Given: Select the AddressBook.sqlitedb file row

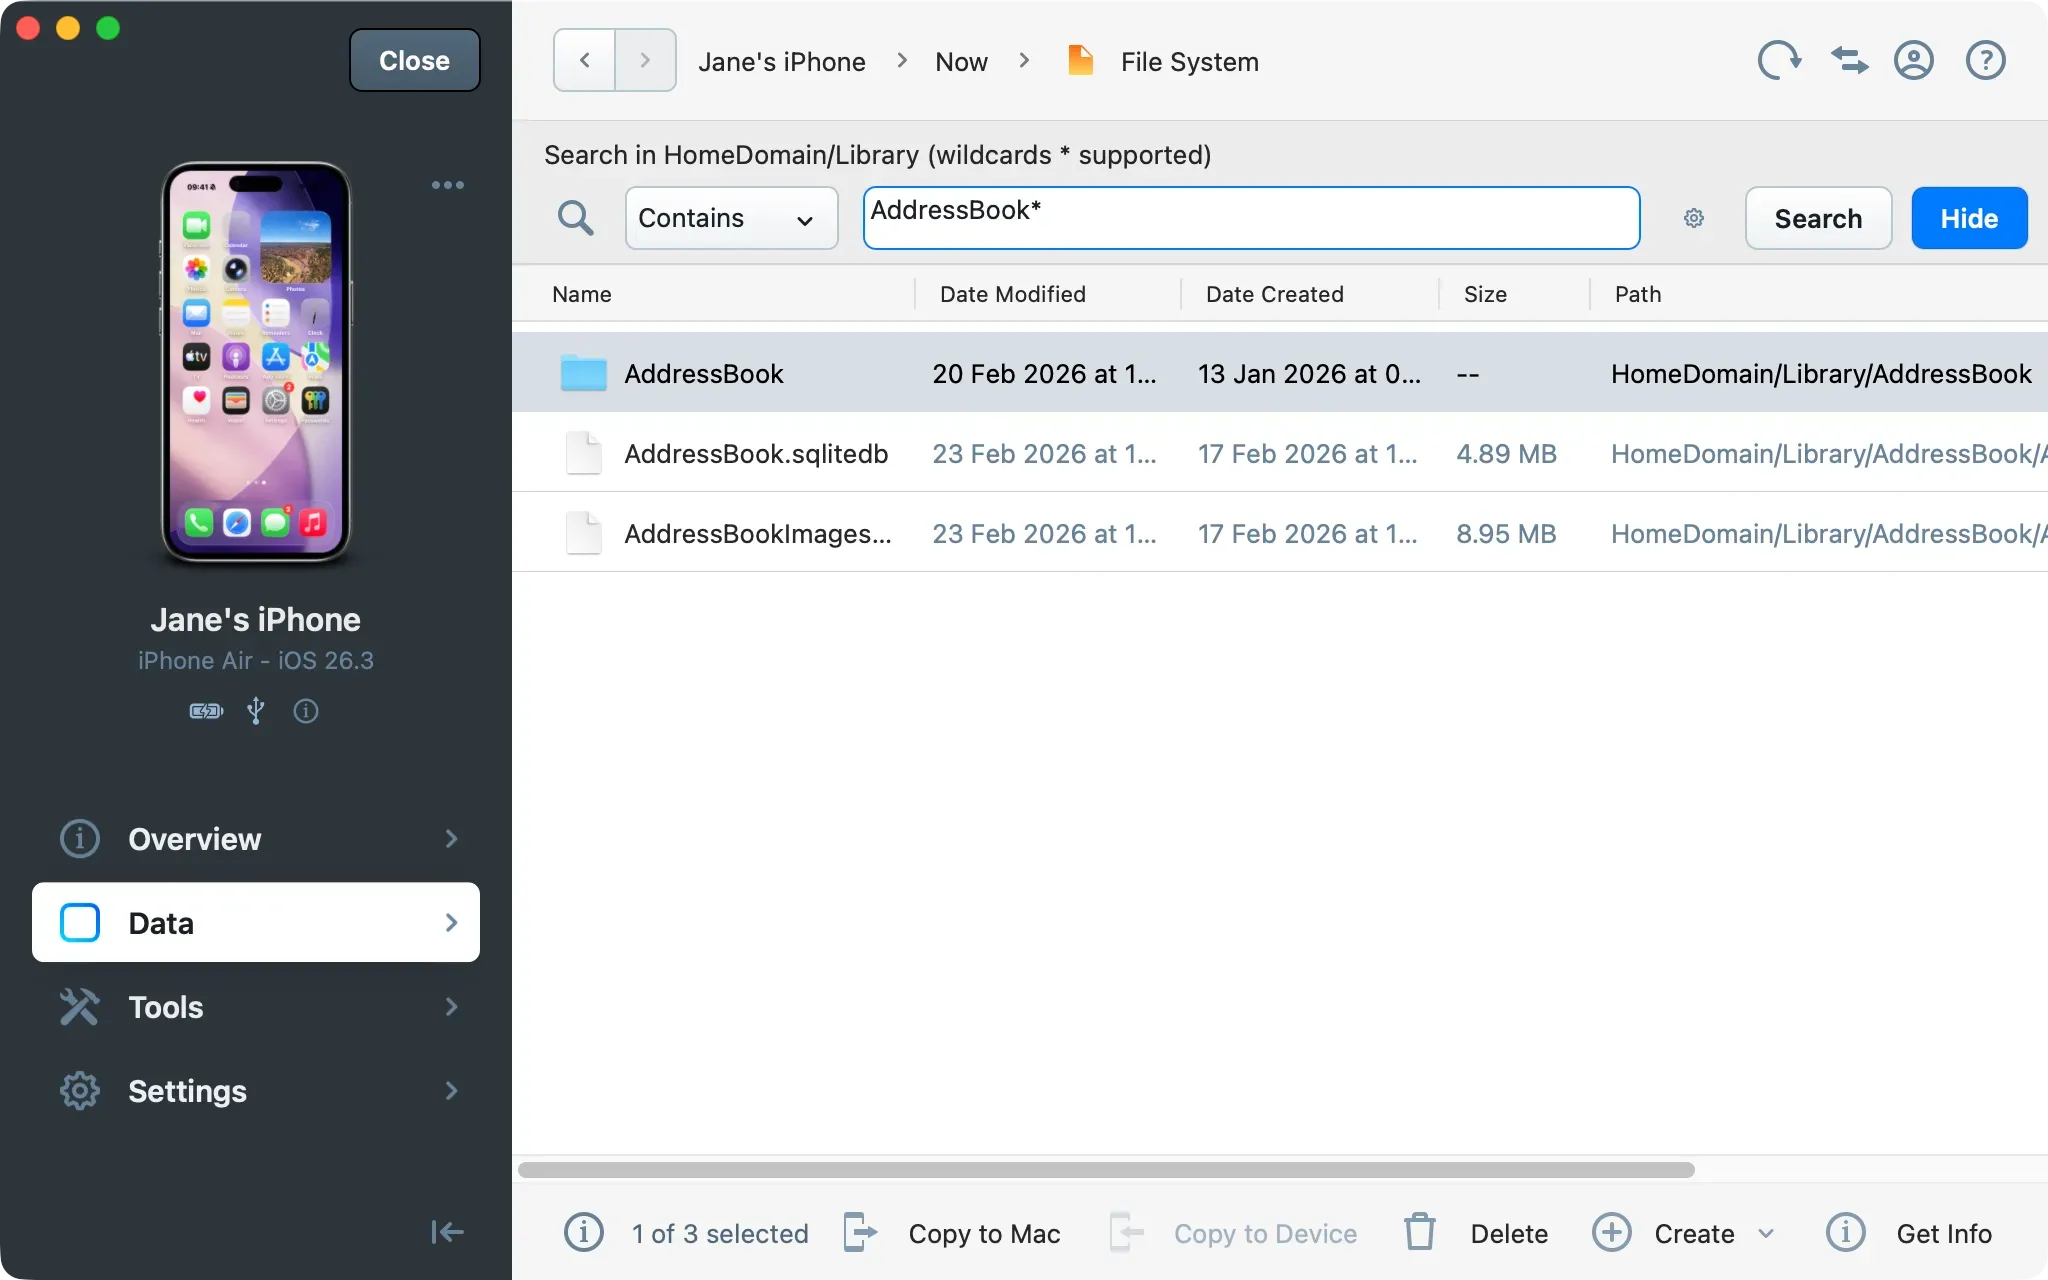Looking at the screenshot, I should pyautogui.click(x=756, y=453).
